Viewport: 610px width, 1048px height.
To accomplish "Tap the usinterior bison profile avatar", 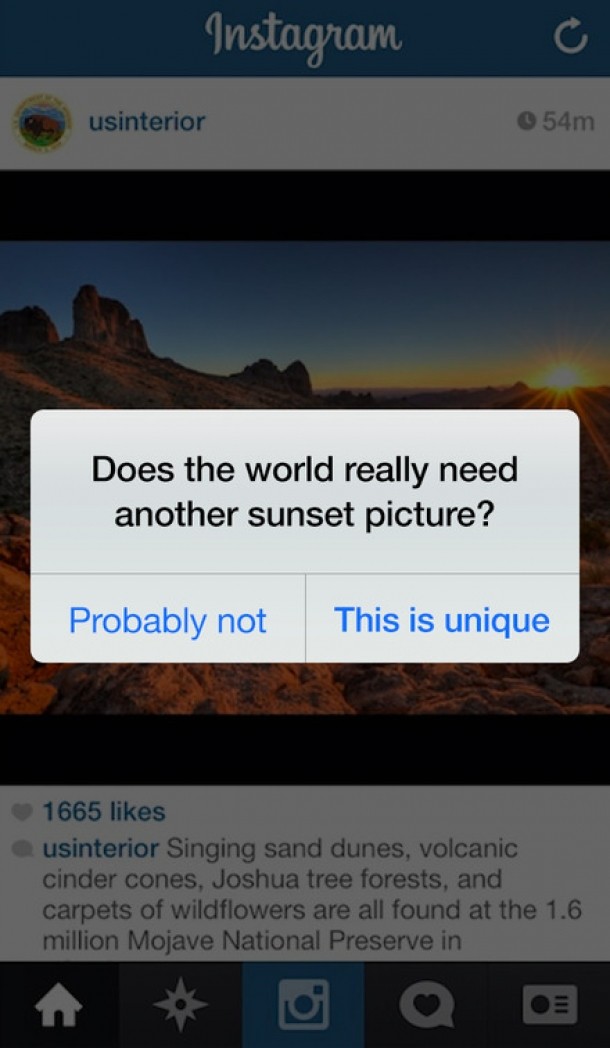I will pyautogui.click(x=42, y=123).
